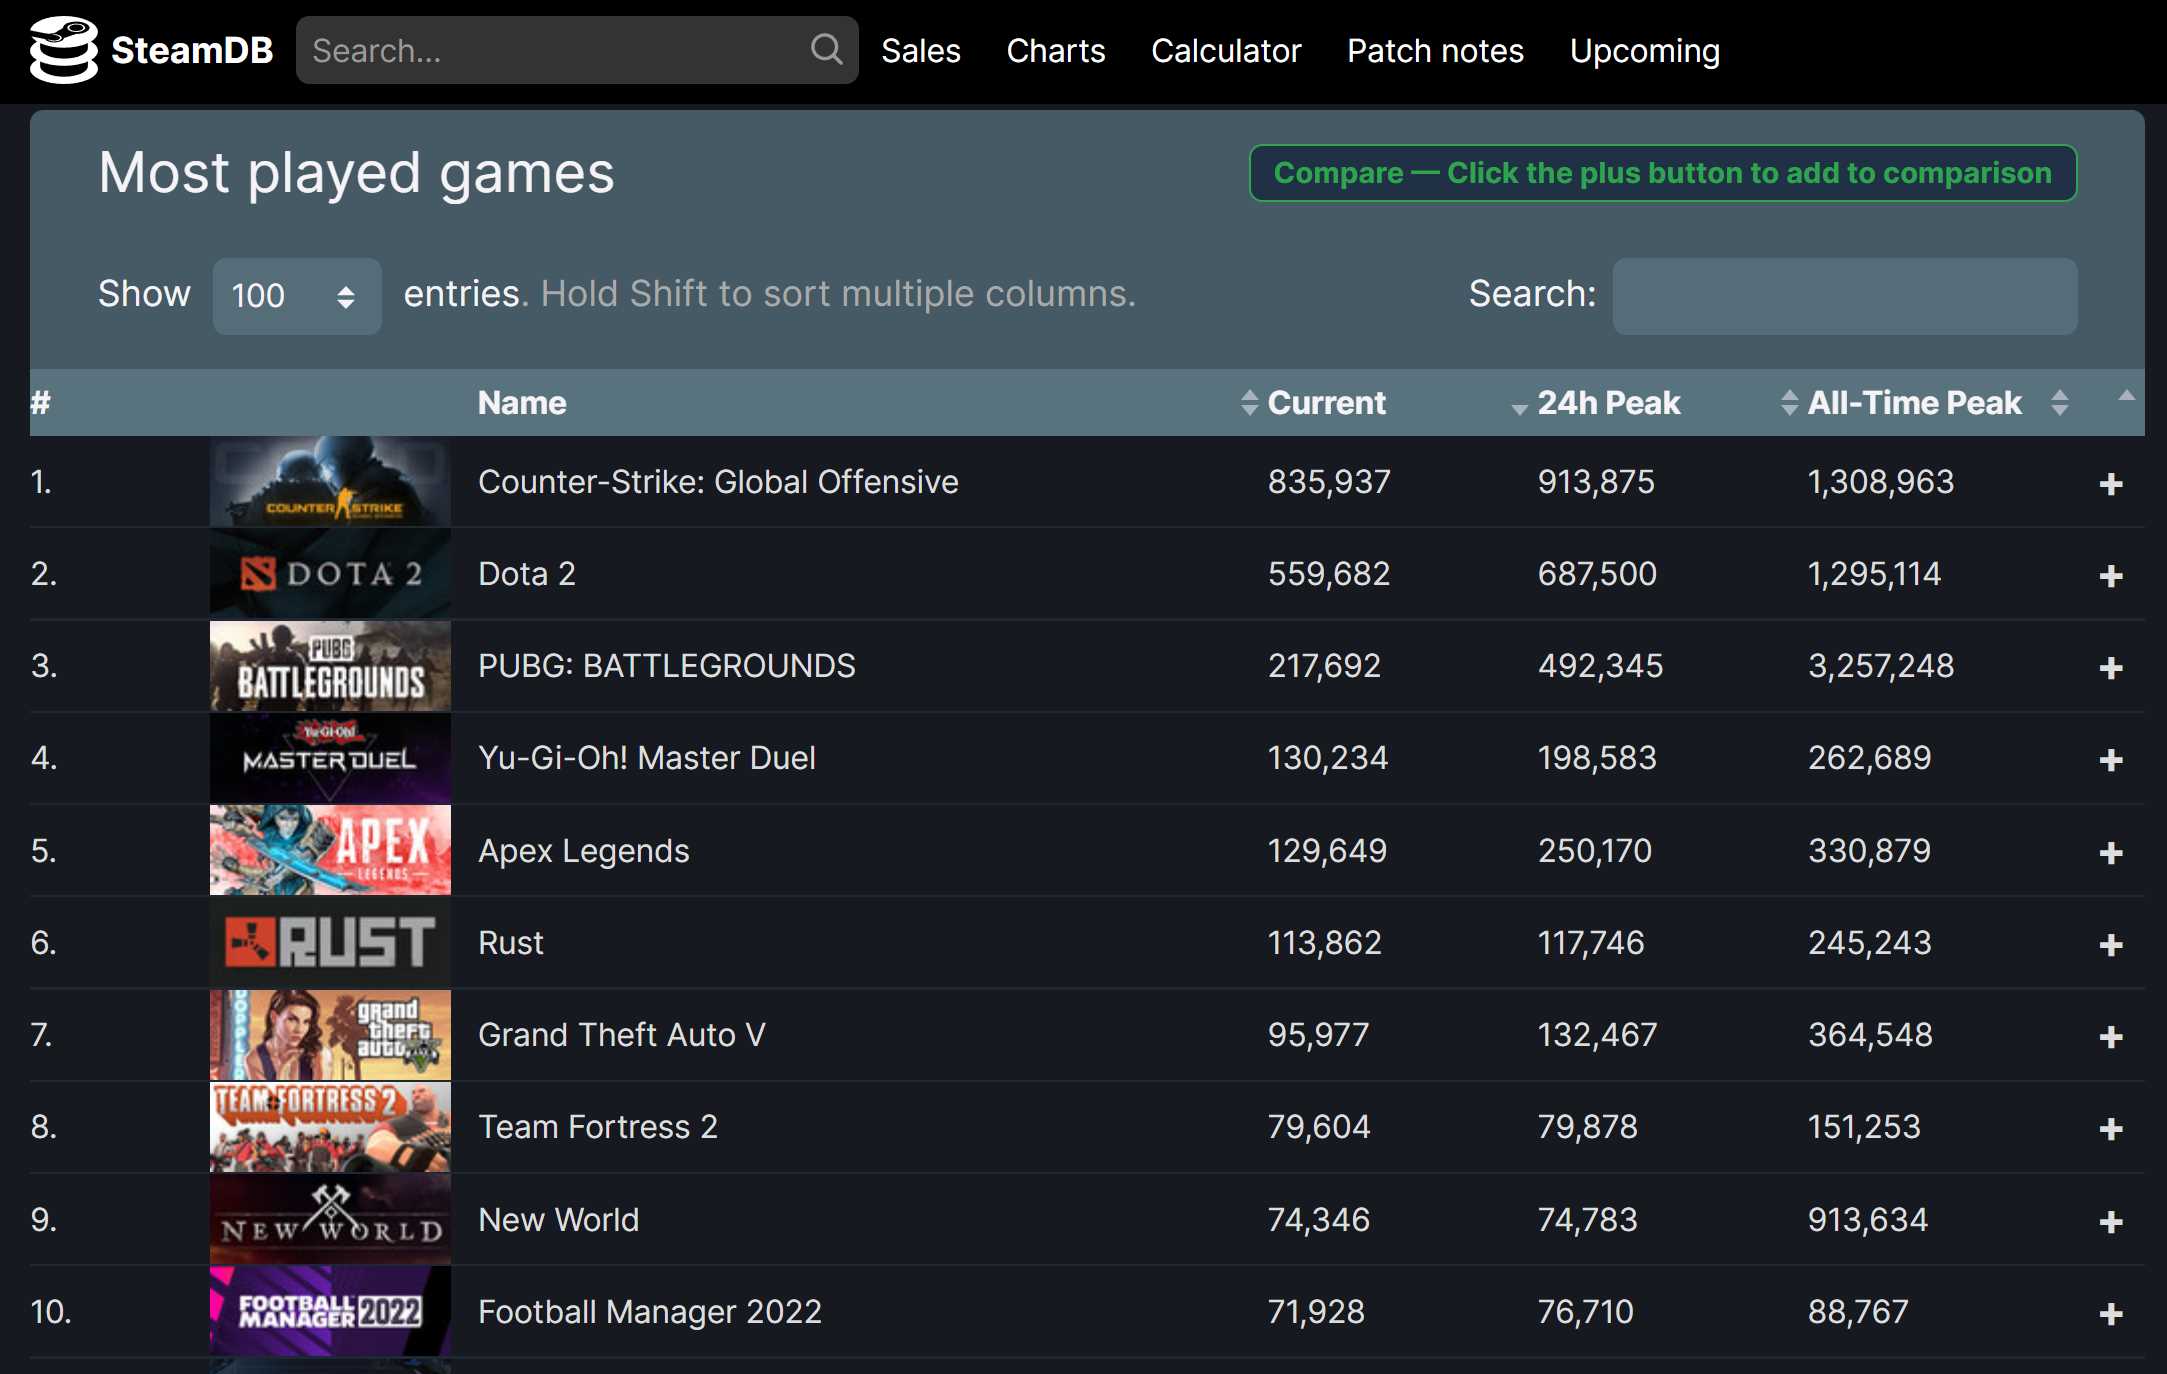Screen dimensions: 2167x1374
Task: Click current players value 835,937
Action: click(1329, 482)
